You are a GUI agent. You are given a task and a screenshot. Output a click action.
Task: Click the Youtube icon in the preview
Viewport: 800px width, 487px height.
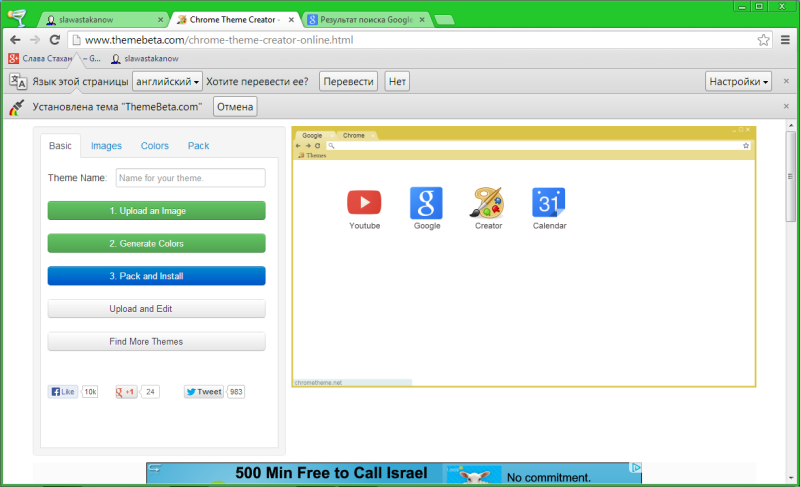coord(364,202)
